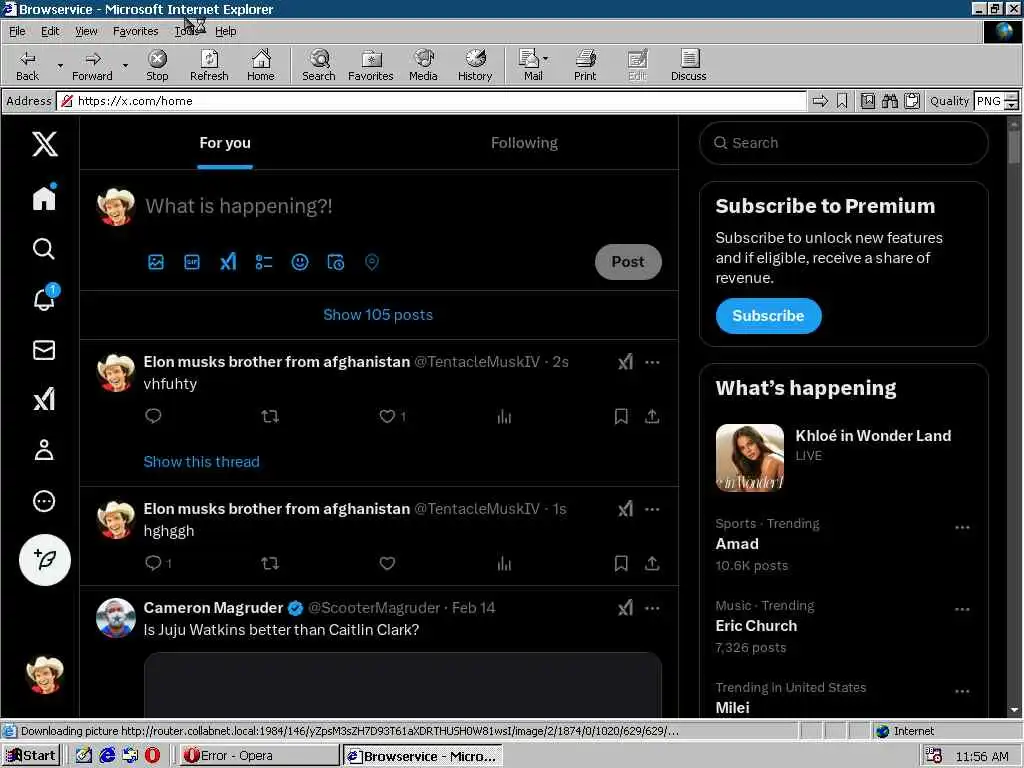This screenshot has width=1024, height=768.
Task: Add a poll to the post
Action: click(264, 262)
